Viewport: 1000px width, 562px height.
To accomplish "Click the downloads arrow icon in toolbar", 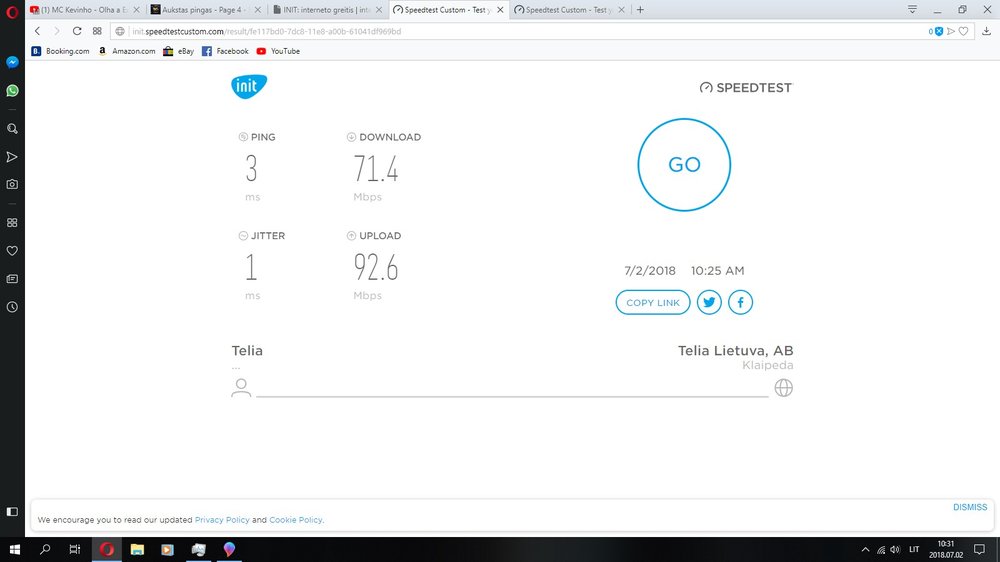I will [986, 31].
